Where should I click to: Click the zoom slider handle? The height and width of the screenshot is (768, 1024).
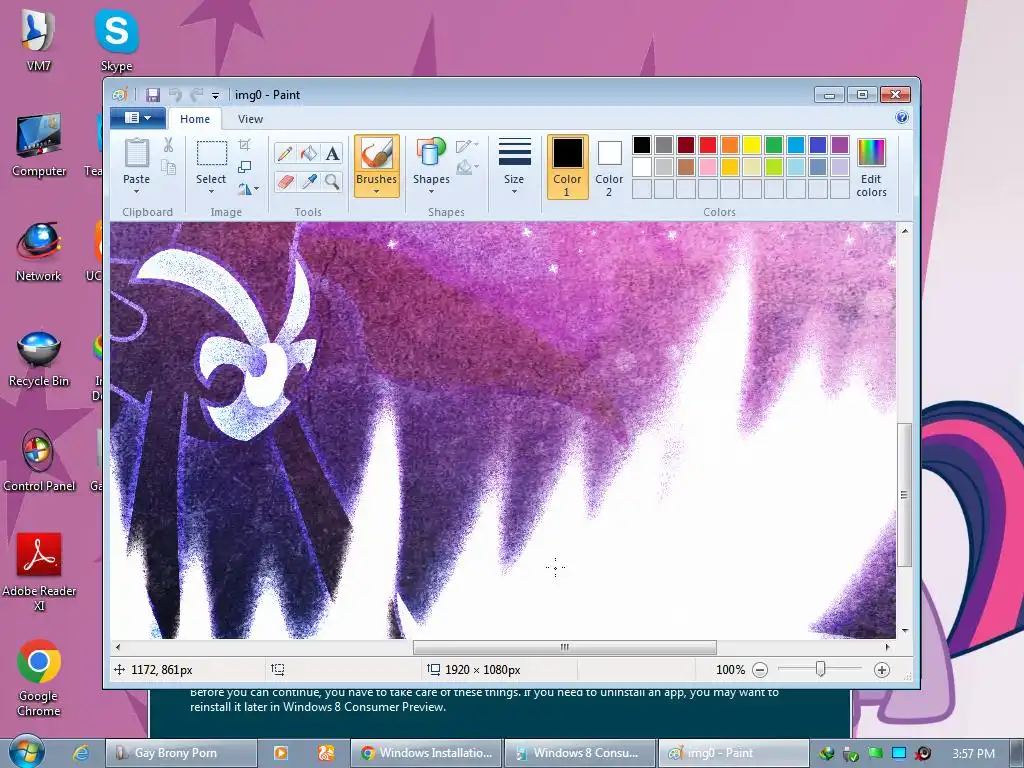pos(821,669)
